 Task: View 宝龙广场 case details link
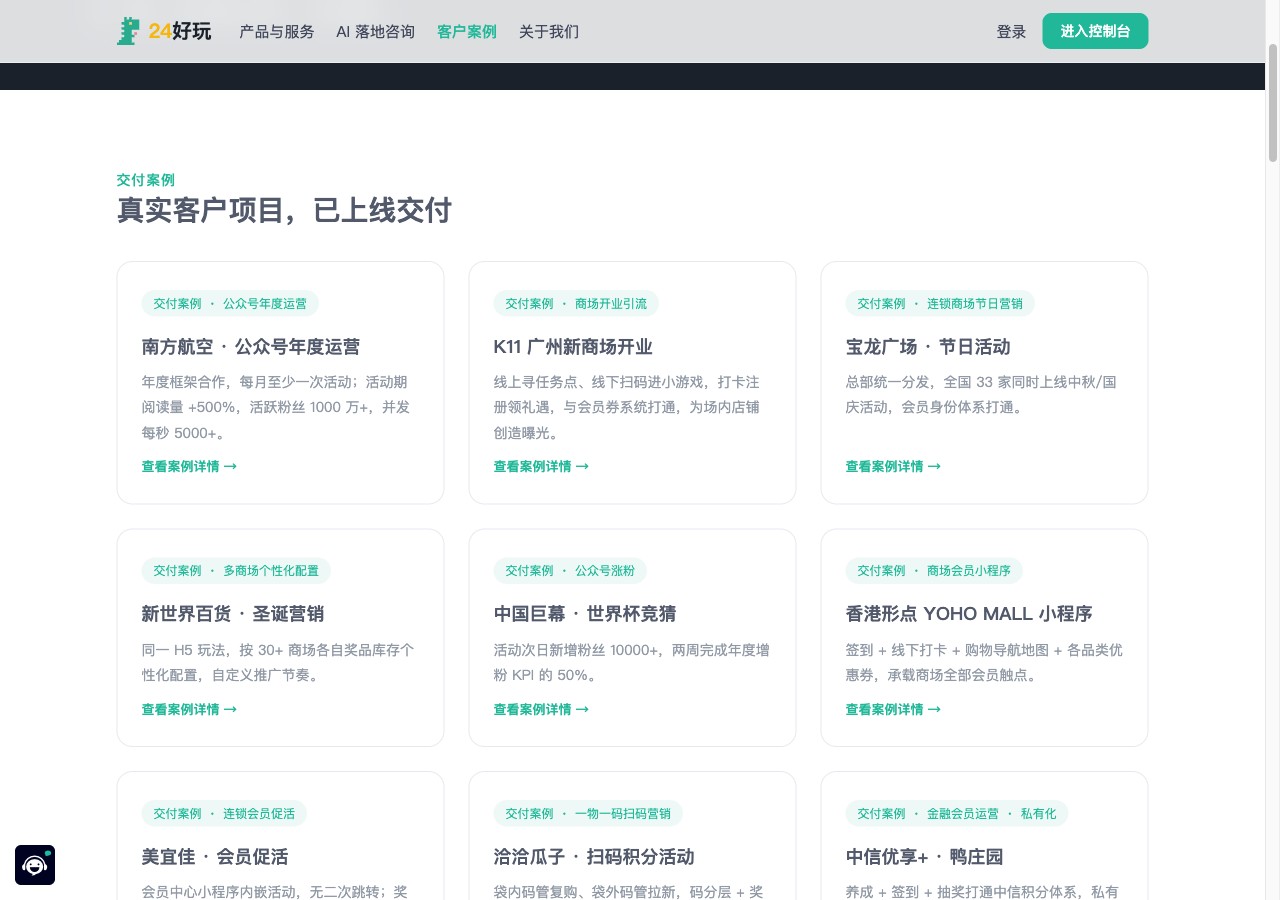[x=893, y=466]
